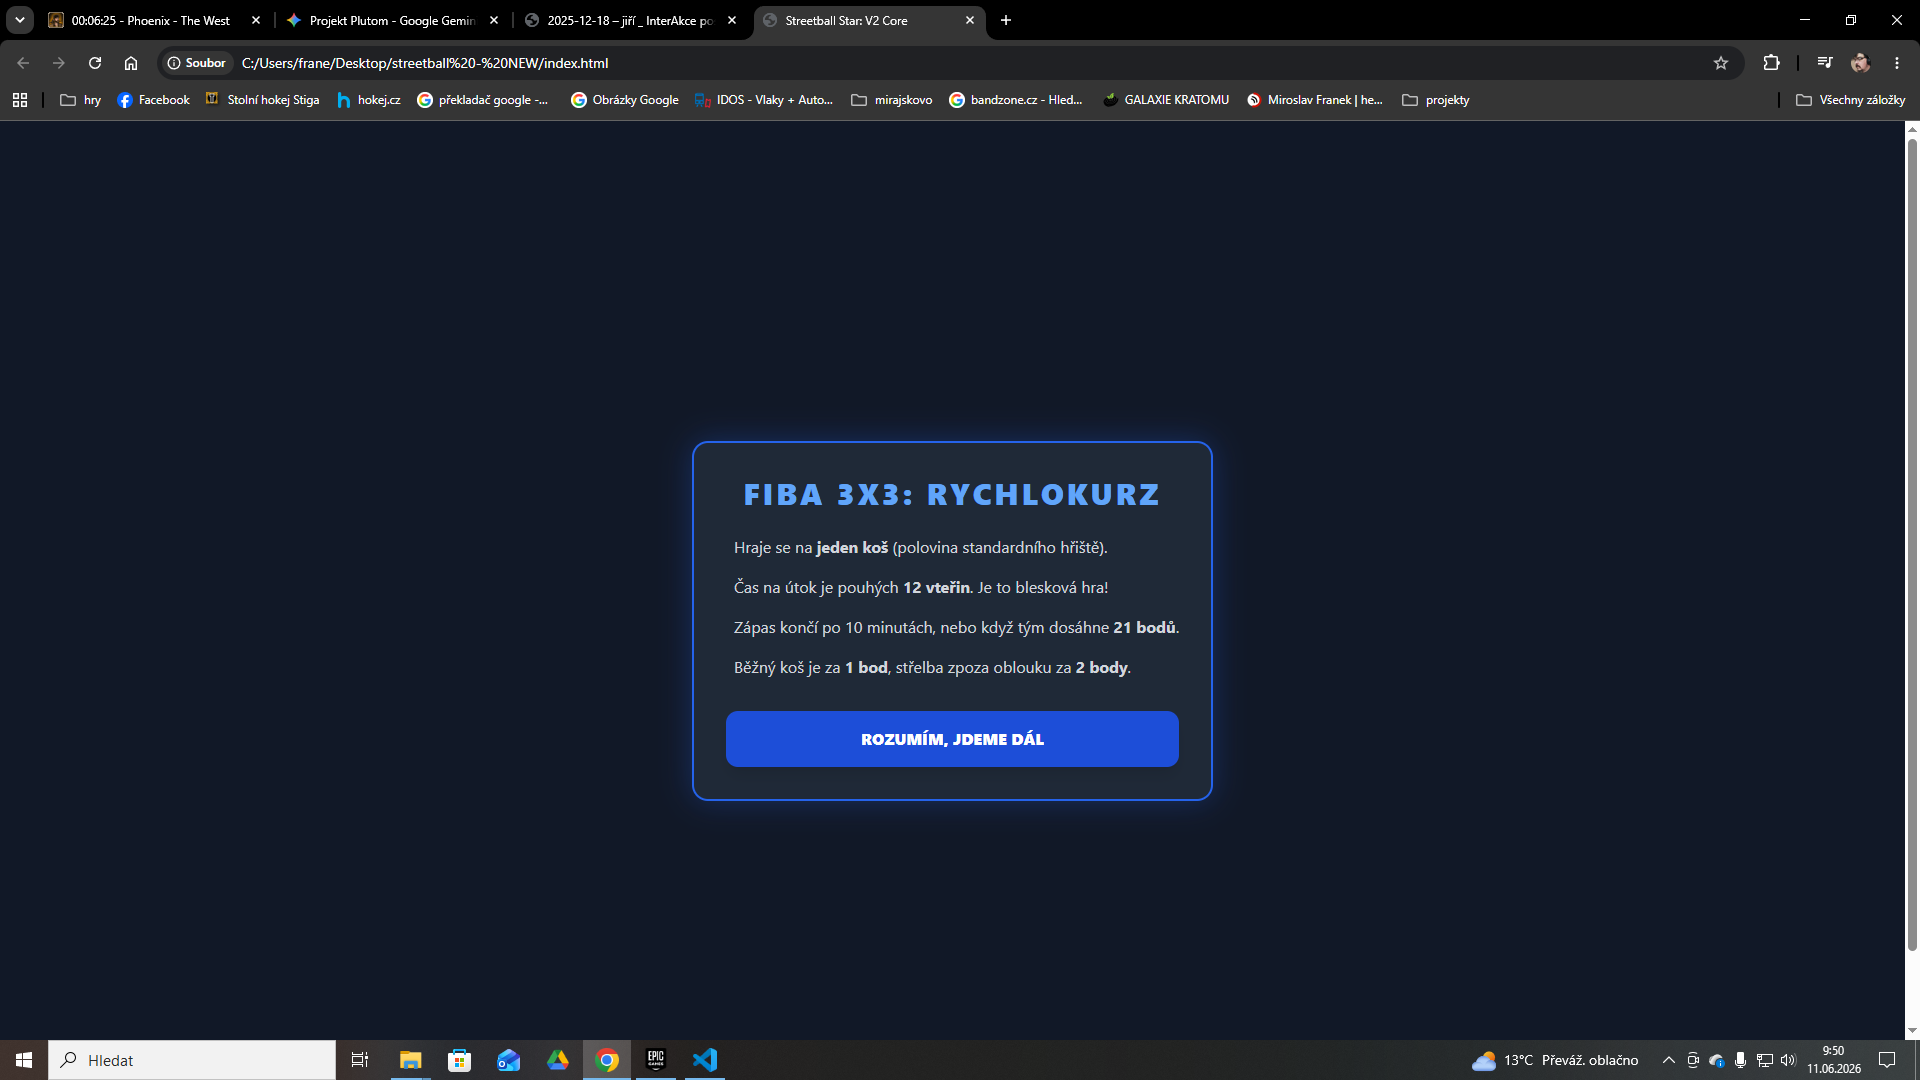Click the page vertical scrollbar thumb
Viewport: 1920px width, 1080px height.
pos(1912,545)
